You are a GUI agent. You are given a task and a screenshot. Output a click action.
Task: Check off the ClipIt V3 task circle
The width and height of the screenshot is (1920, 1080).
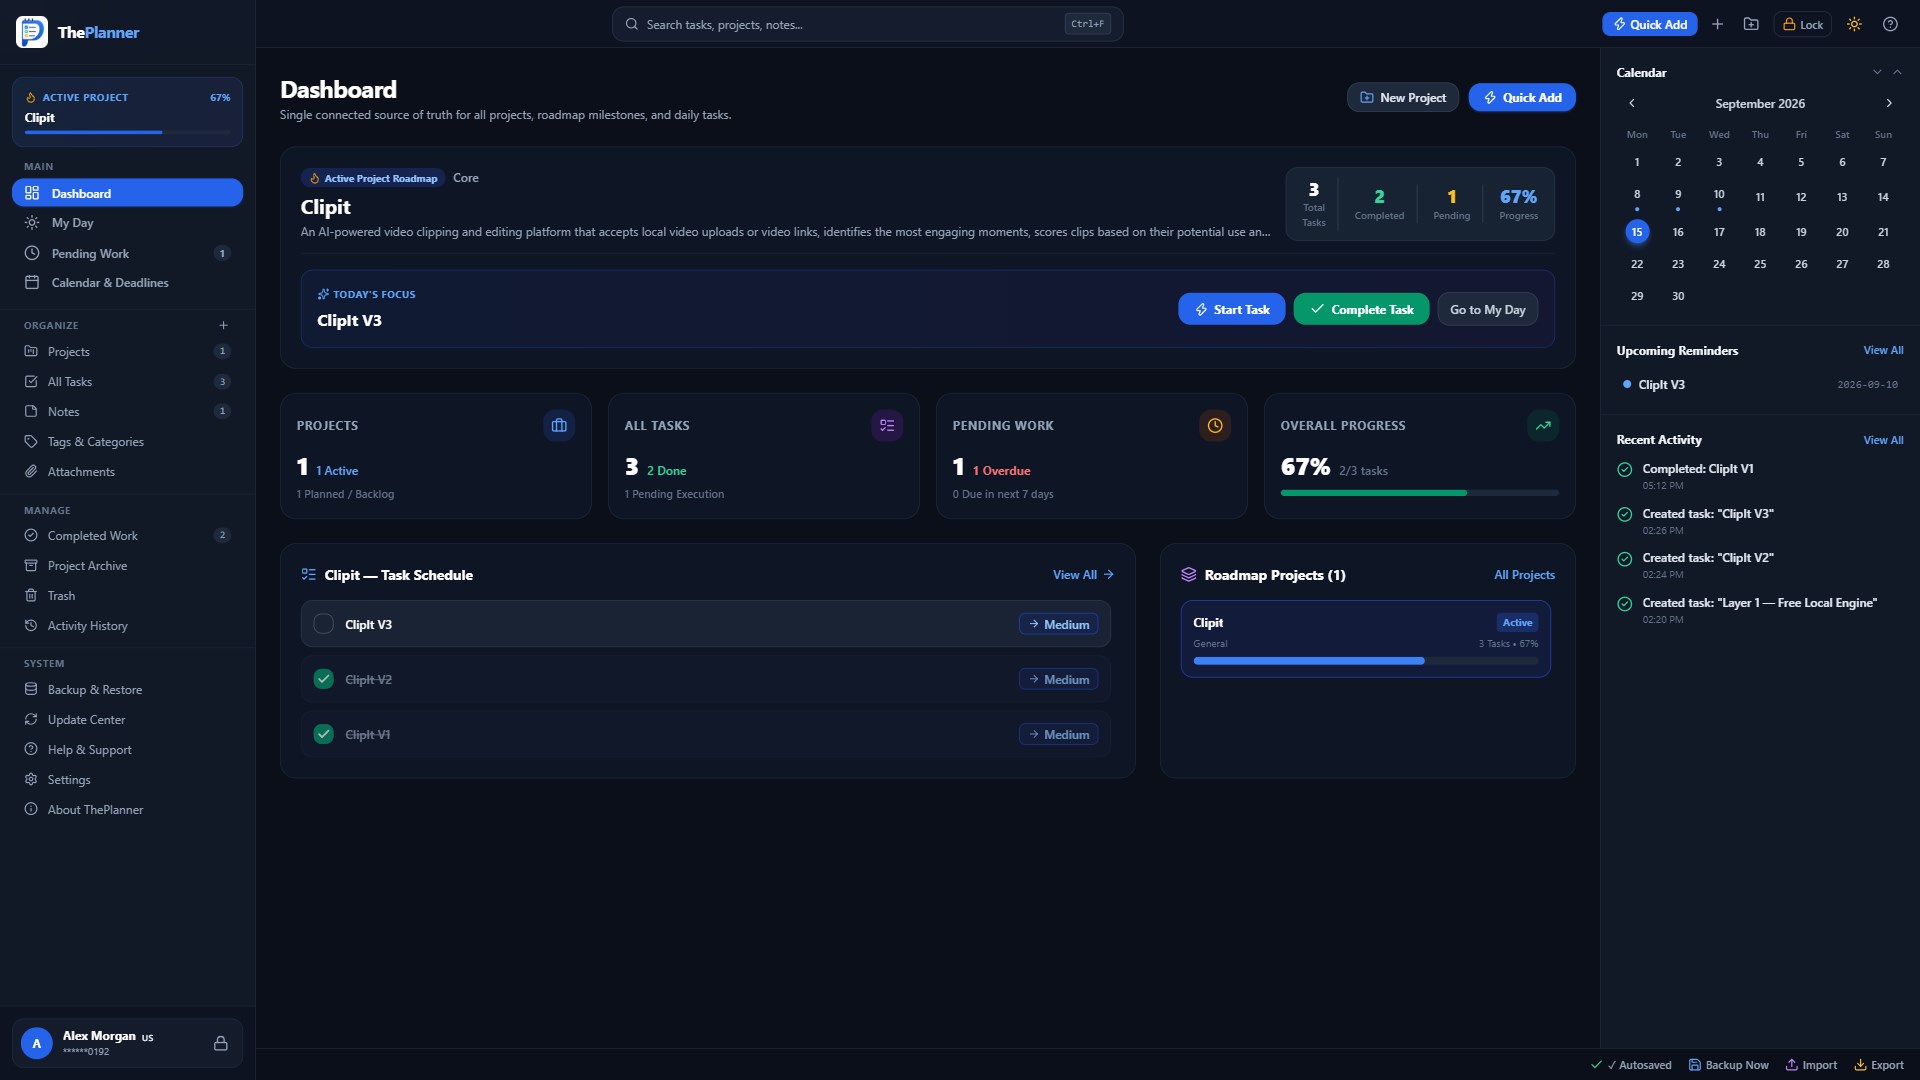point(324,624)
